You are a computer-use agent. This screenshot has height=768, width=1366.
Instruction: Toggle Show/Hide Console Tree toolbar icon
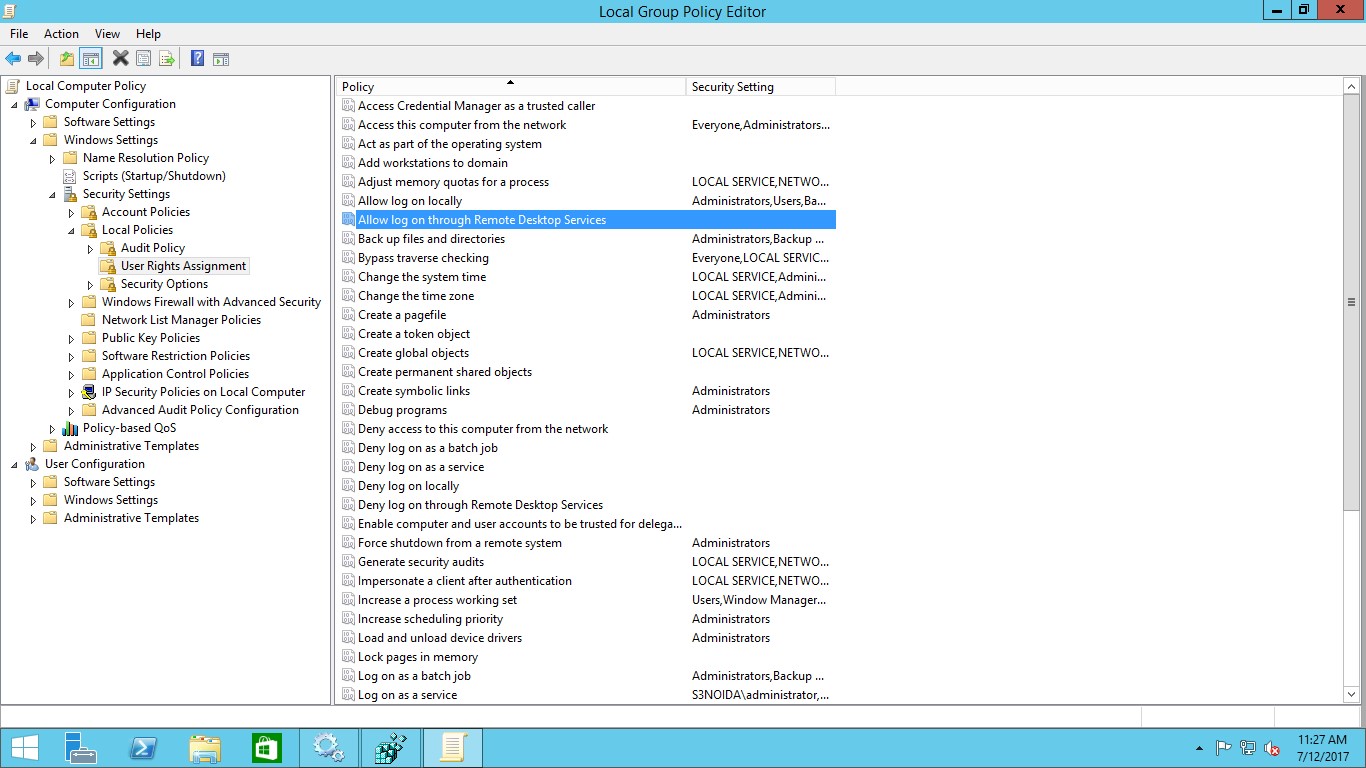click(91, 59)
